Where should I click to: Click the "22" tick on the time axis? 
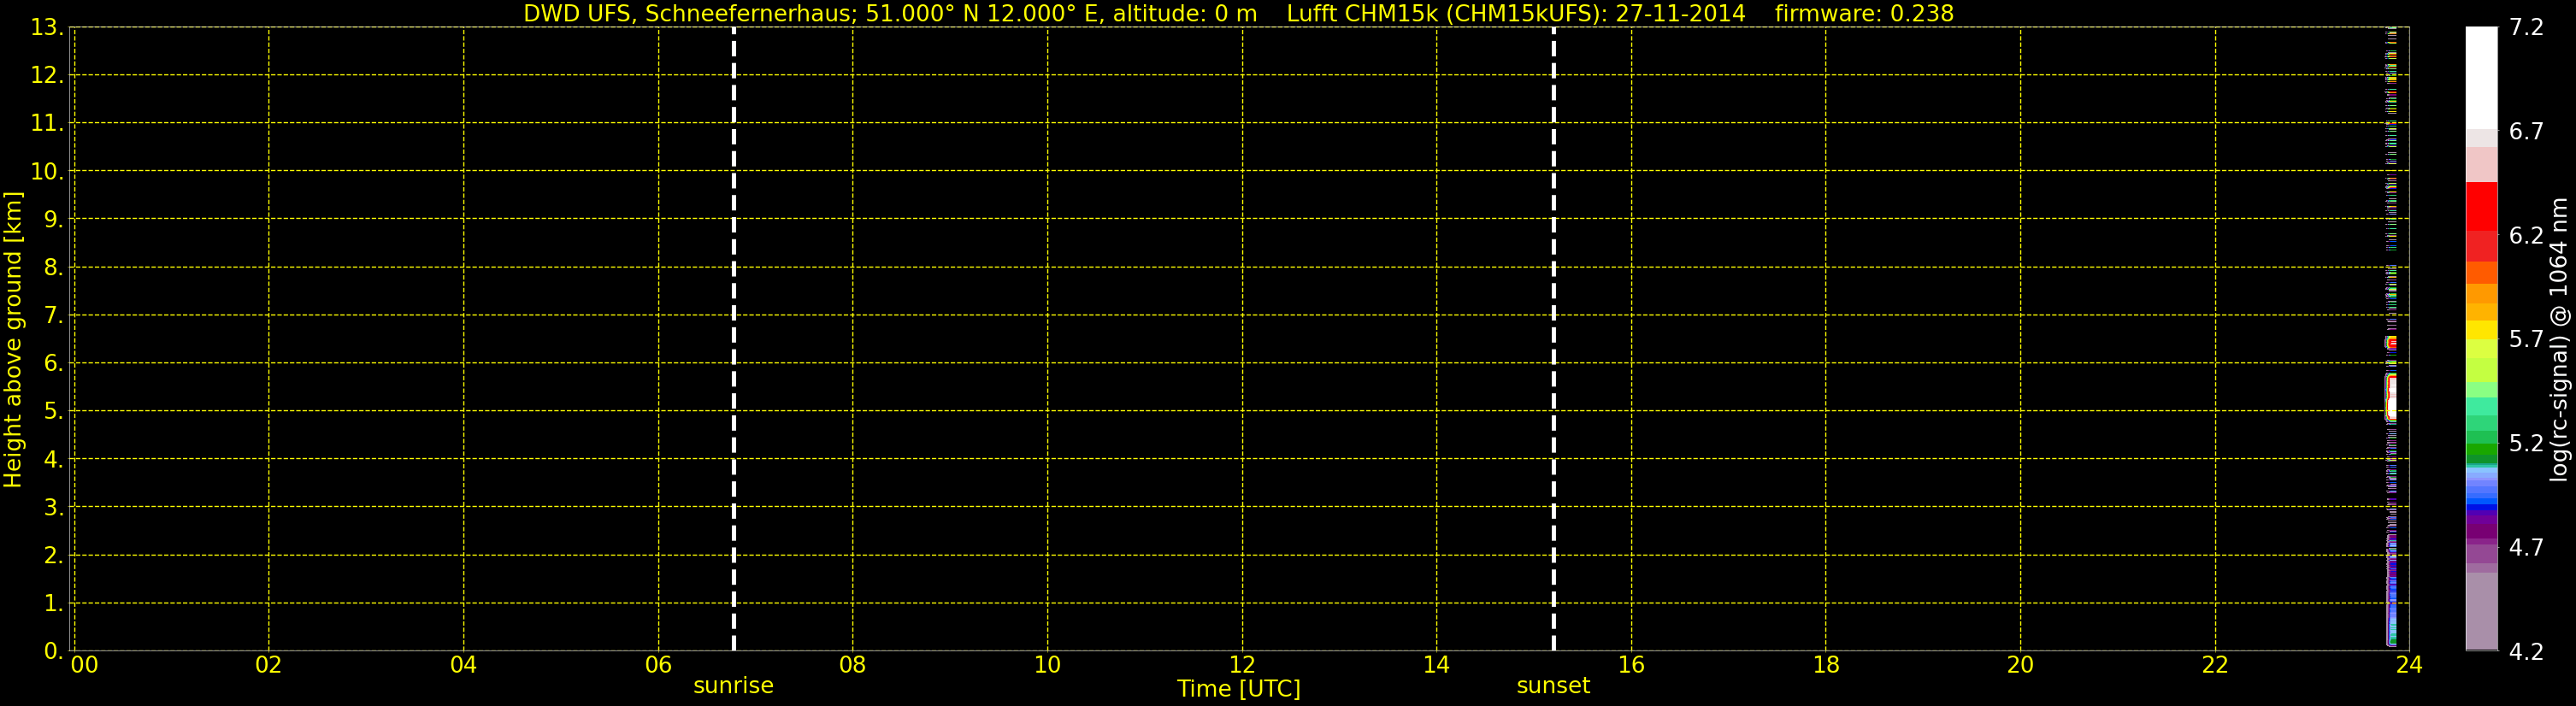click(x=2215, y=666)
